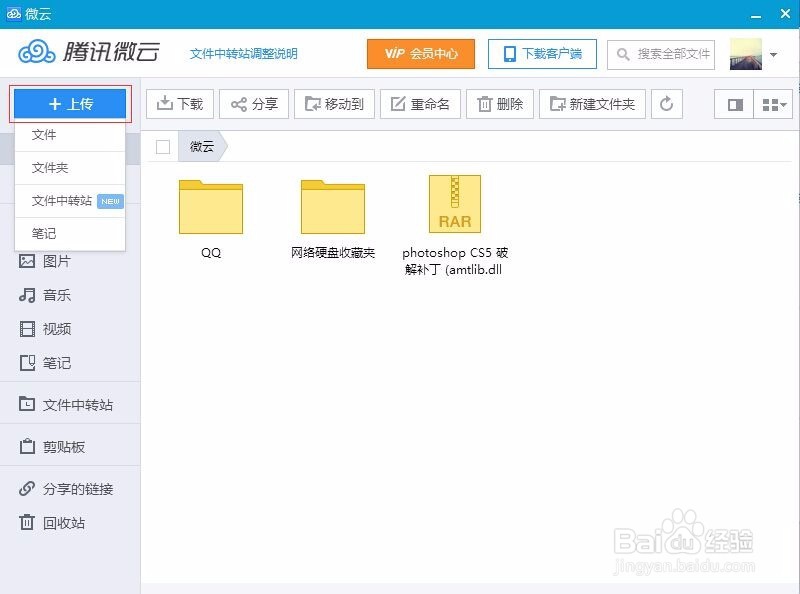Tick the select-all checkbox beside 微云 breadcrumb
The width and height of the screenshot is (800, 594).
point(163,147)
